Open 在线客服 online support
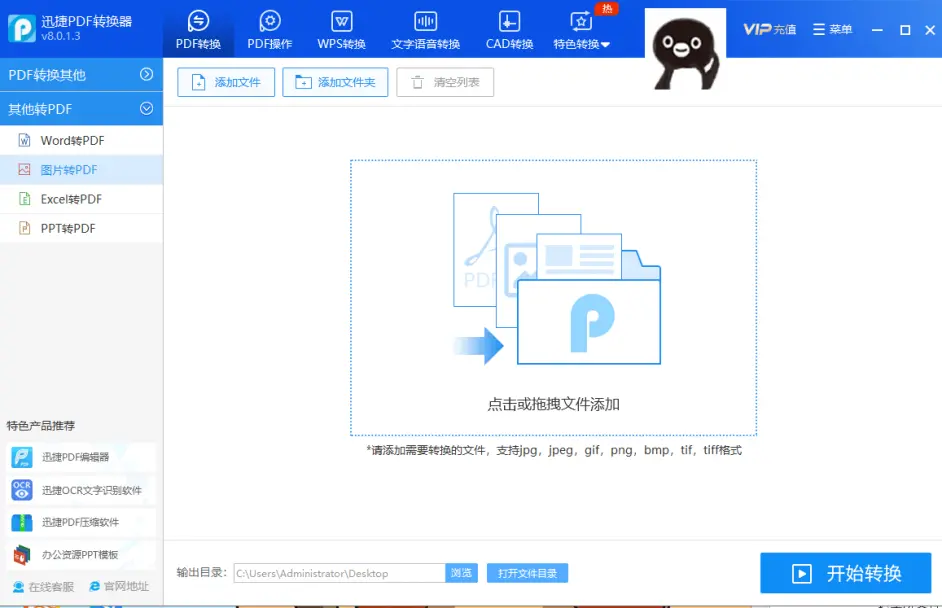 (43, 587)
